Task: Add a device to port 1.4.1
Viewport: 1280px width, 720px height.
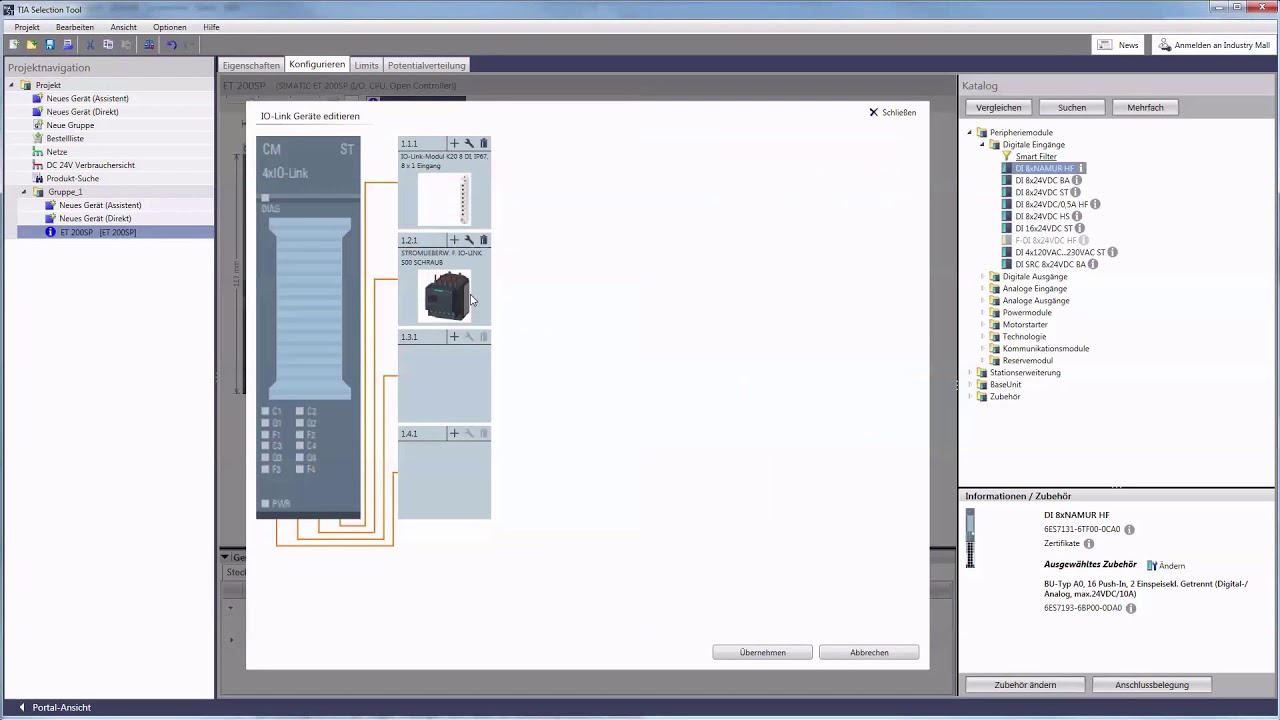Action: 454,434
